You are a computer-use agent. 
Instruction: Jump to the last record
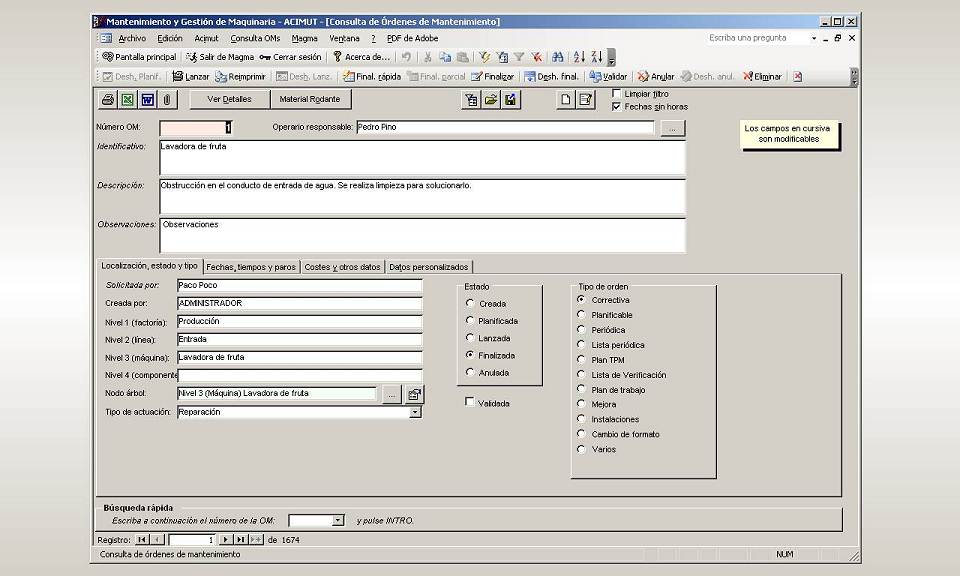241,540
